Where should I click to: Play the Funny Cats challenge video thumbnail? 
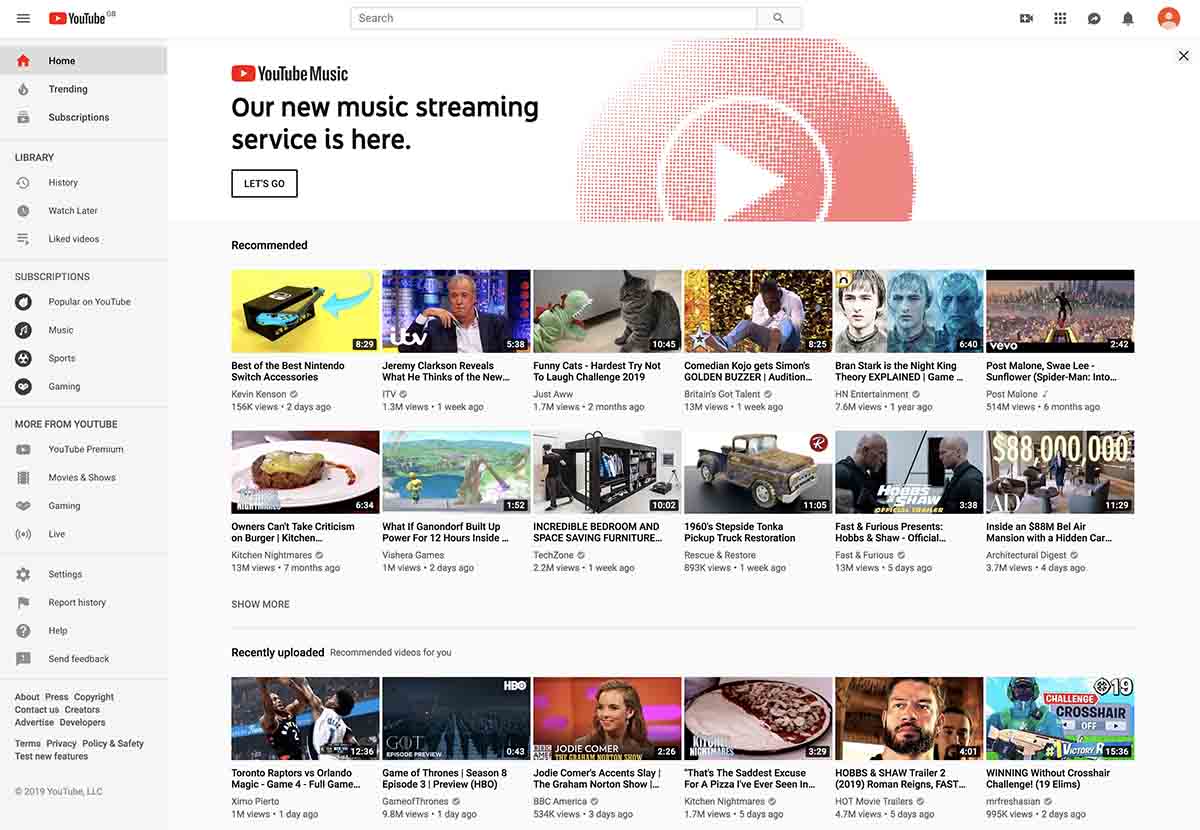pos(607,310)
